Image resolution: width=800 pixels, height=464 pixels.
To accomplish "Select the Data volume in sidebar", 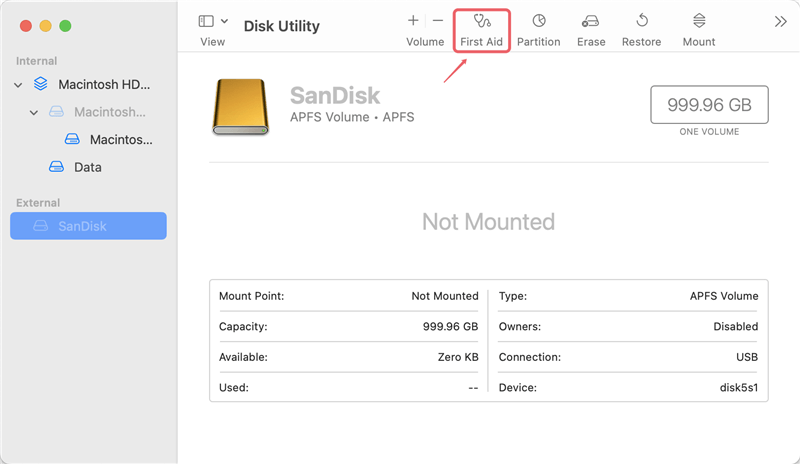I will pos(88,167).
